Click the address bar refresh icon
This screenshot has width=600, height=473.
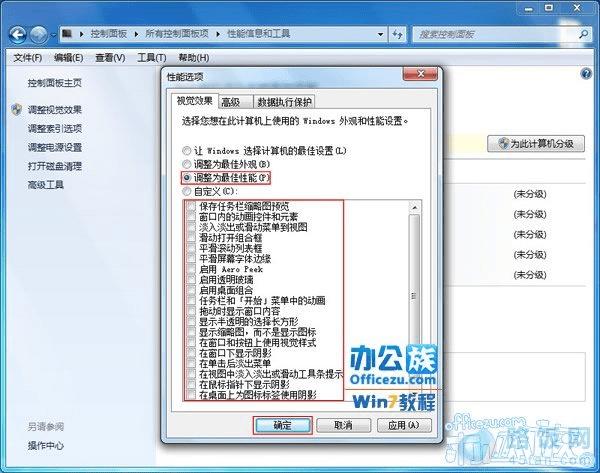[x=398, y=34]
